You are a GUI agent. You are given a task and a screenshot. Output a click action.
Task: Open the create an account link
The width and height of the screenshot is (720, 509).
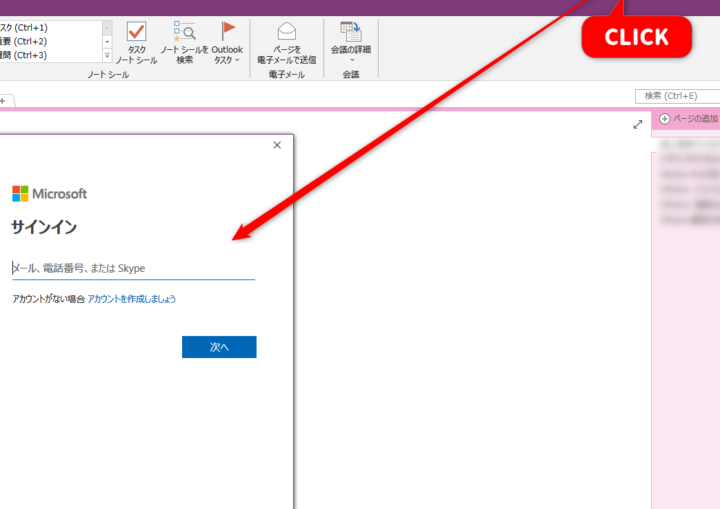[x=131, y=299]
